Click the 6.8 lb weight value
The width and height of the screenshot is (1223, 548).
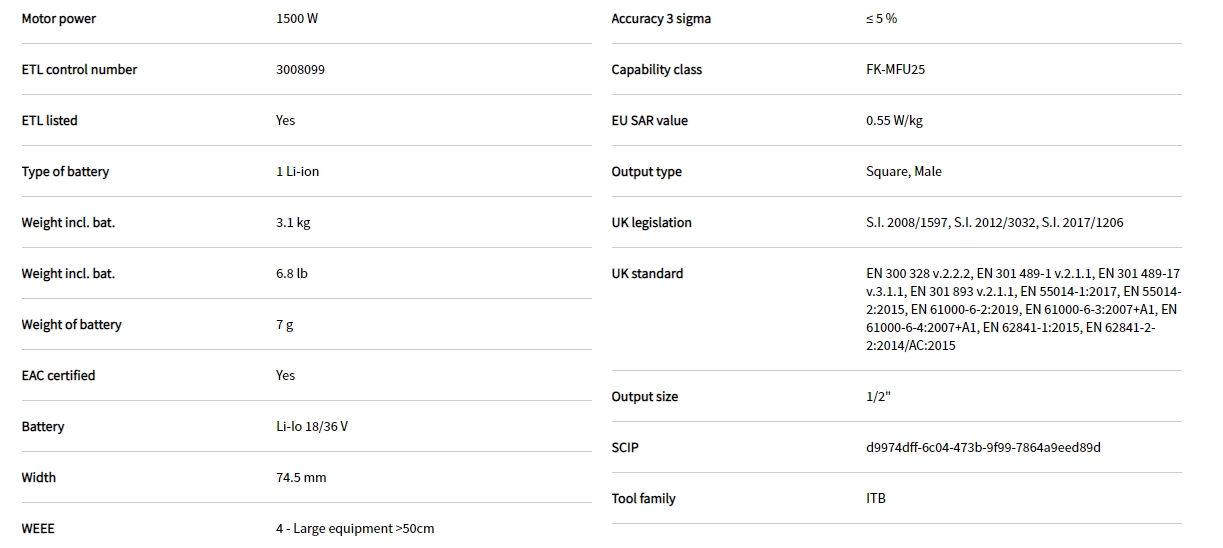[292, 274]
